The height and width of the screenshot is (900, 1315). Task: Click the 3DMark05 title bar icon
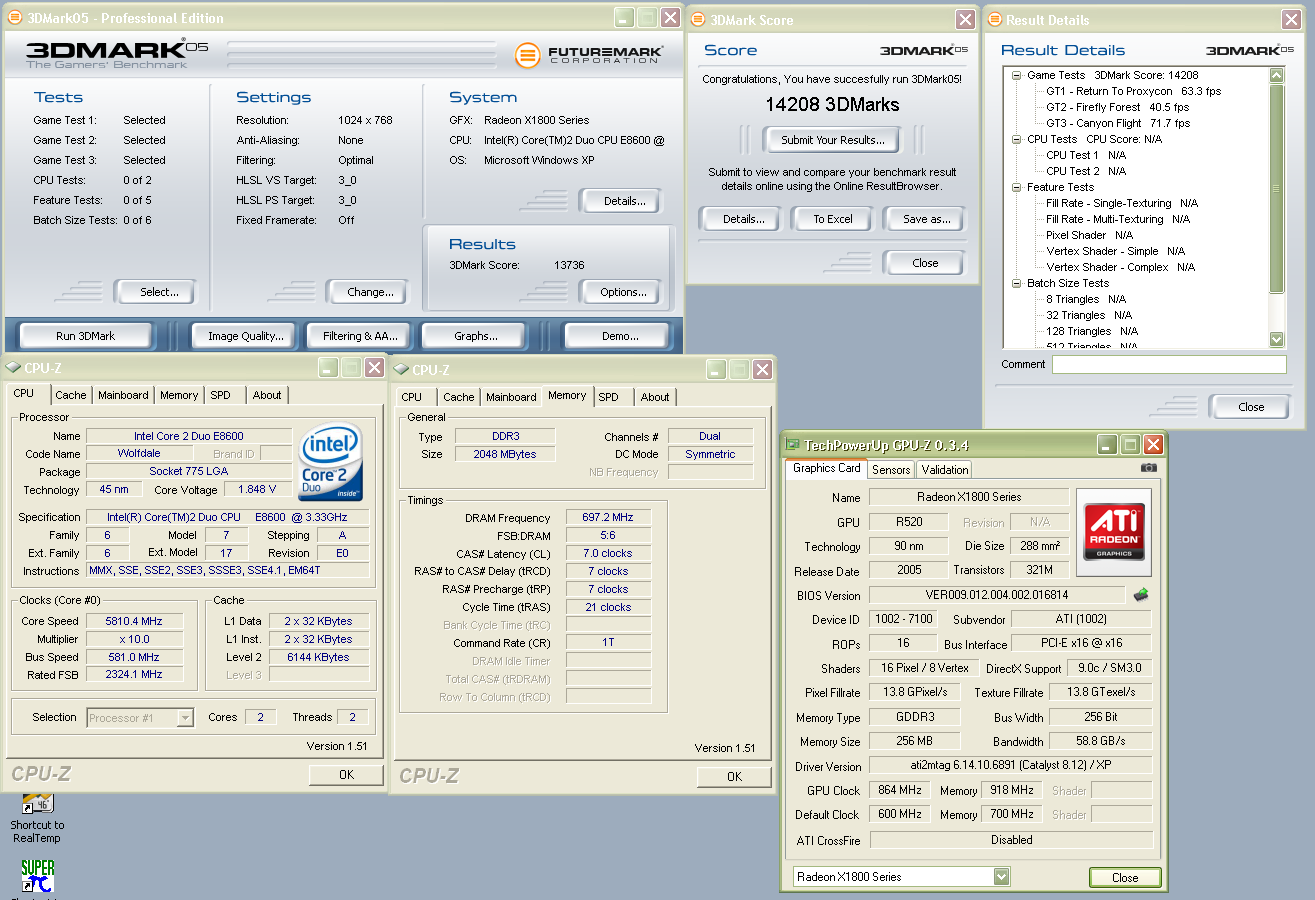[x=15, y=18]
